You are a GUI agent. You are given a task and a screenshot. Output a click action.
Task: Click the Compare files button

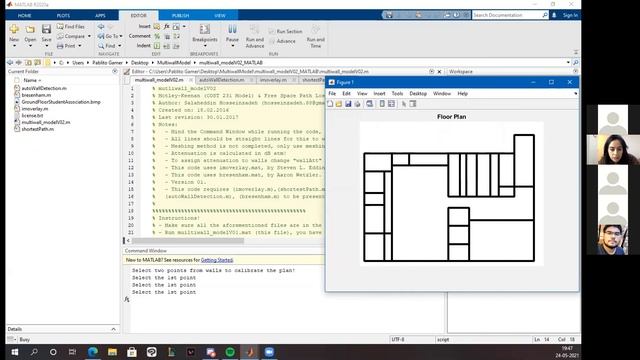coord(71,36)
